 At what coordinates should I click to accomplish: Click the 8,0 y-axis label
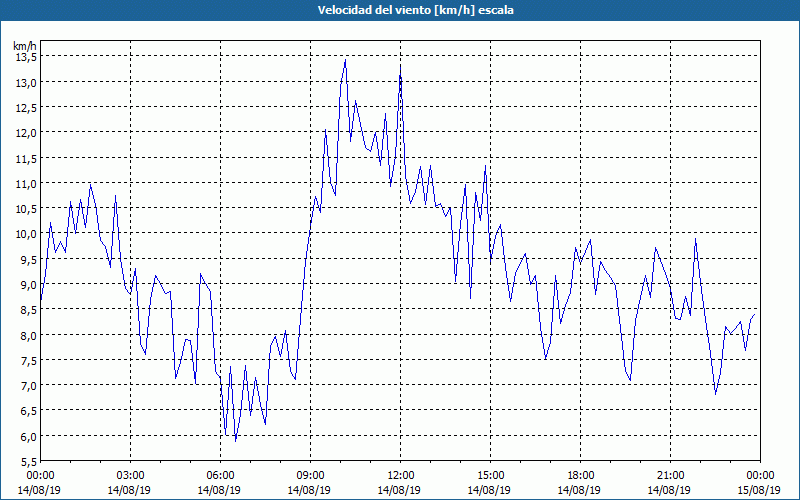coord(28,335)
